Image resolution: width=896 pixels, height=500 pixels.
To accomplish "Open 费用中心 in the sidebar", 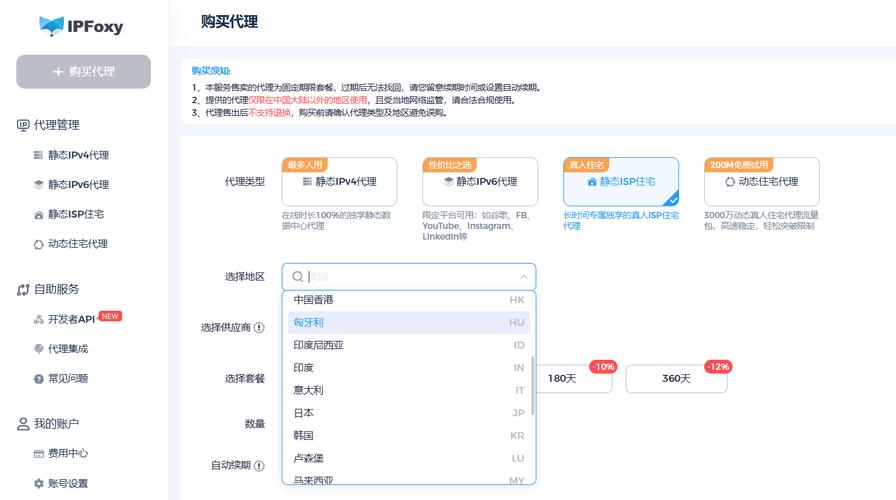I will (68, 453).
